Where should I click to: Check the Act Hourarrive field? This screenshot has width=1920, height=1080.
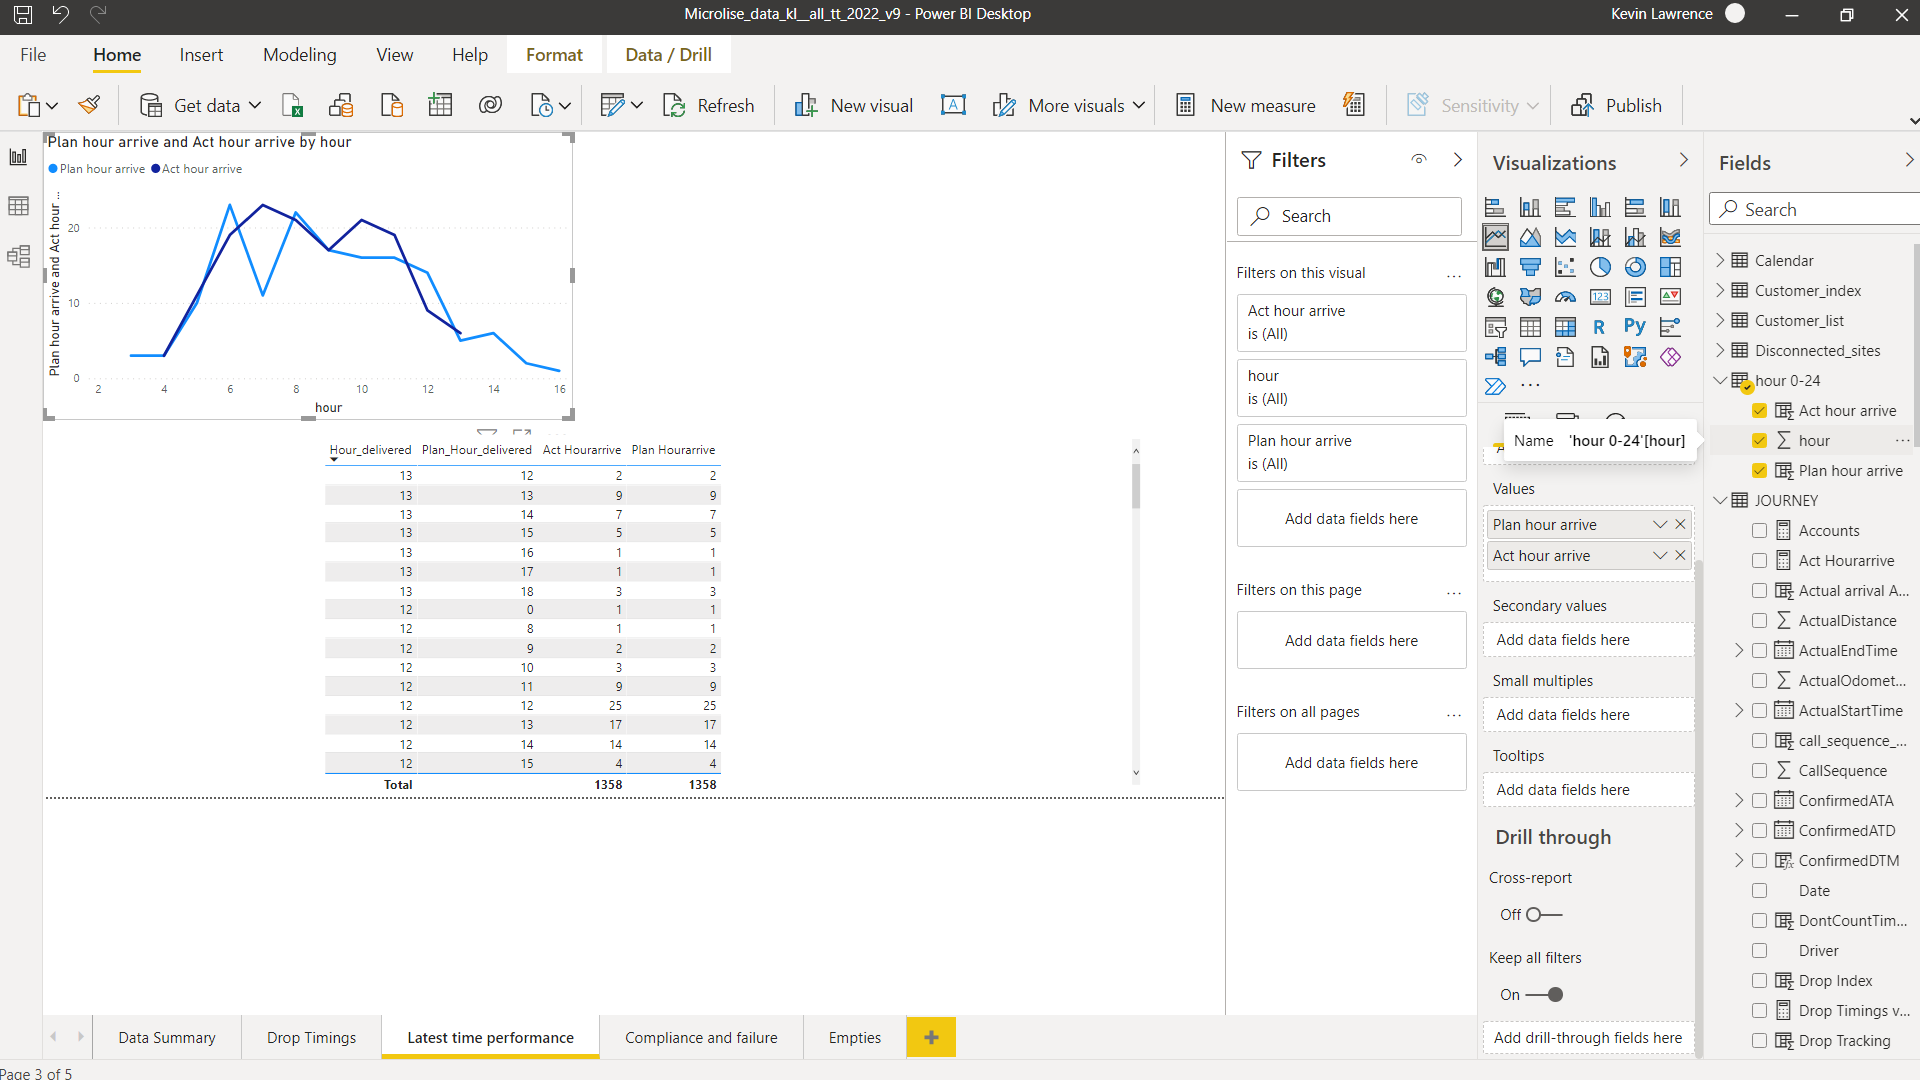[1759, 561]
